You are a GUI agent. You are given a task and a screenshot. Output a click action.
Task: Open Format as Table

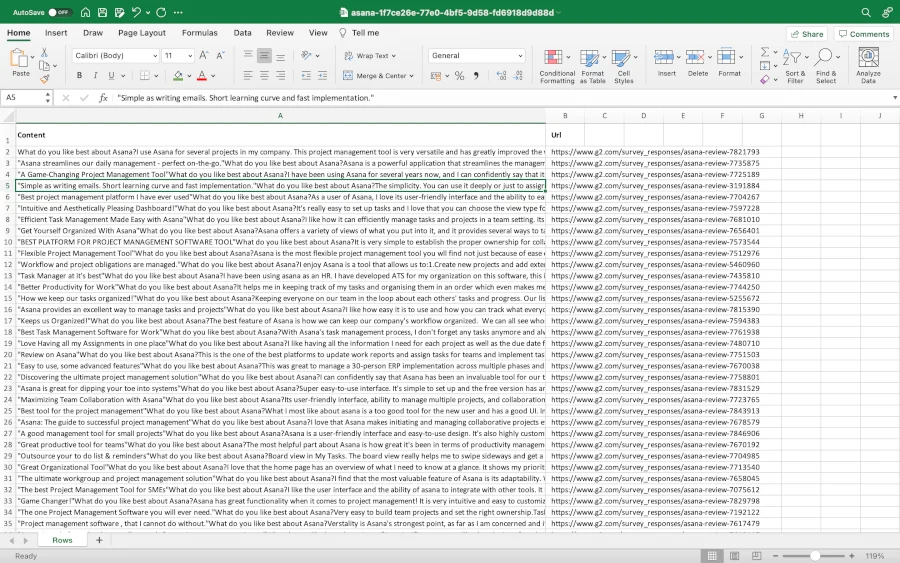(x=592, y=67)
